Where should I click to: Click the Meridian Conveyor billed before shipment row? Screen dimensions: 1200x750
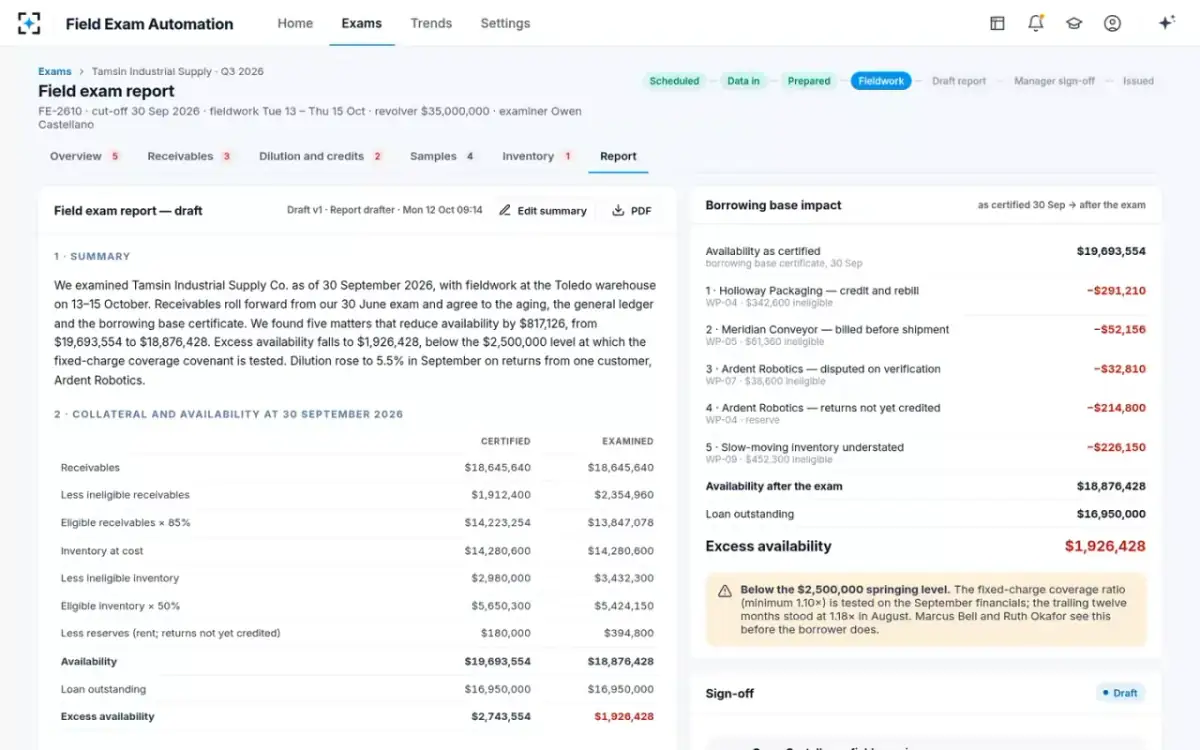point(926,335)
